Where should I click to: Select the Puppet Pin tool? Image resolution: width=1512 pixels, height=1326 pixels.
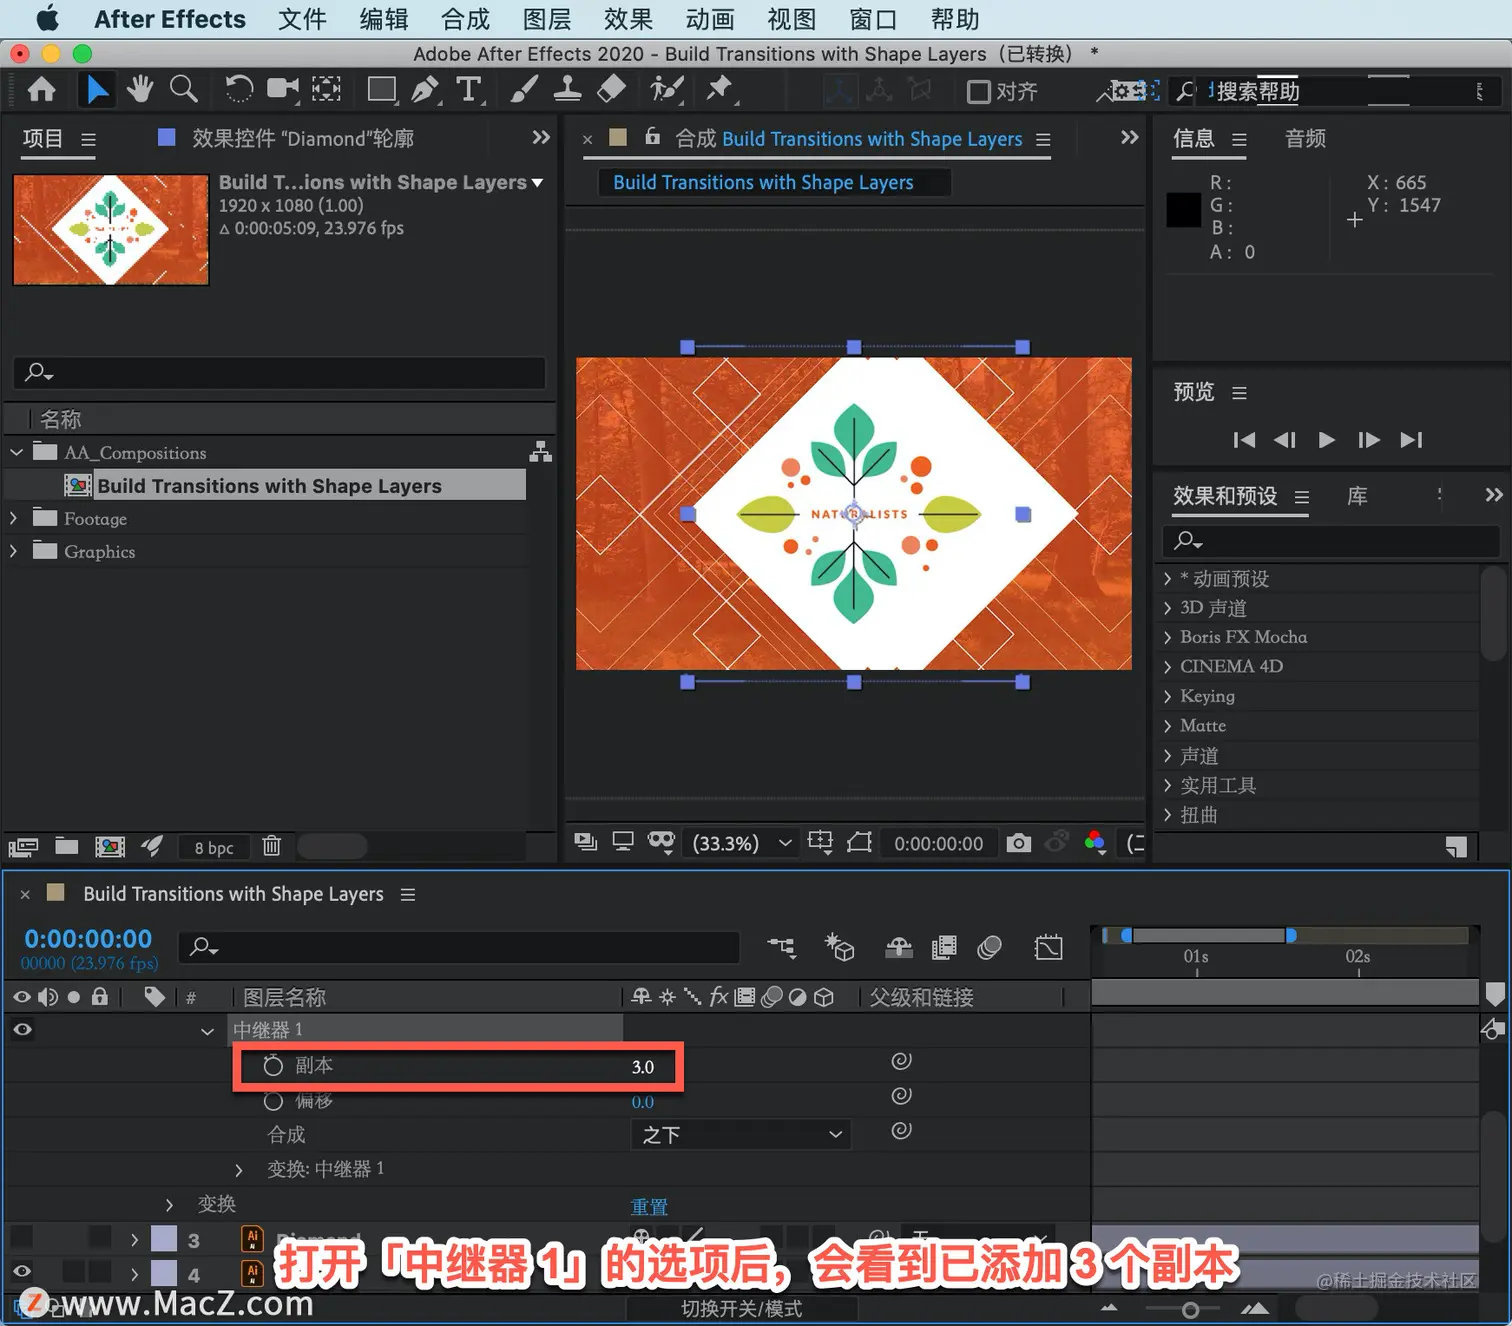(719, 90)
